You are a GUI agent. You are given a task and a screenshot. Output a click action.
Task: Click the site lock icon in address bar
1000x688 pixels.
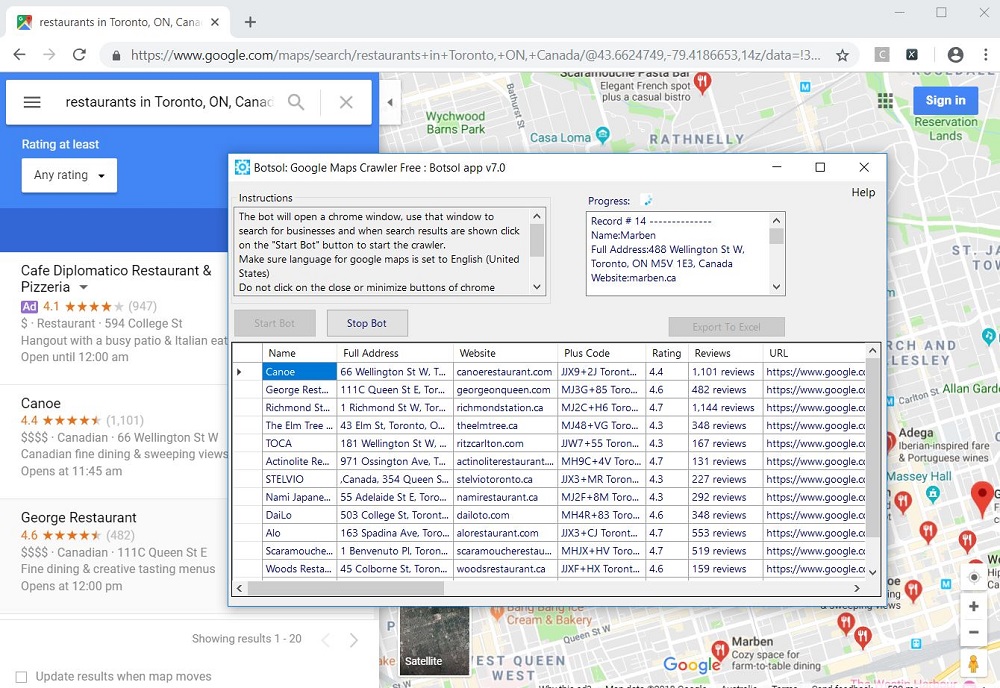click(116, 55)
